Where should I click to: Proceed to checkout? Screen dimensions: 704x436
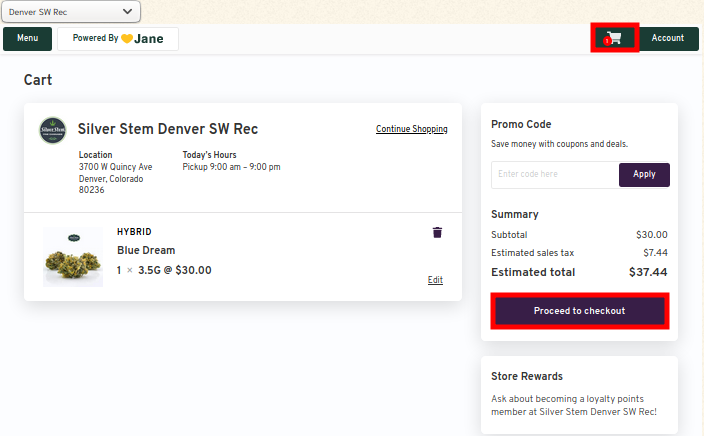[580, 311]
